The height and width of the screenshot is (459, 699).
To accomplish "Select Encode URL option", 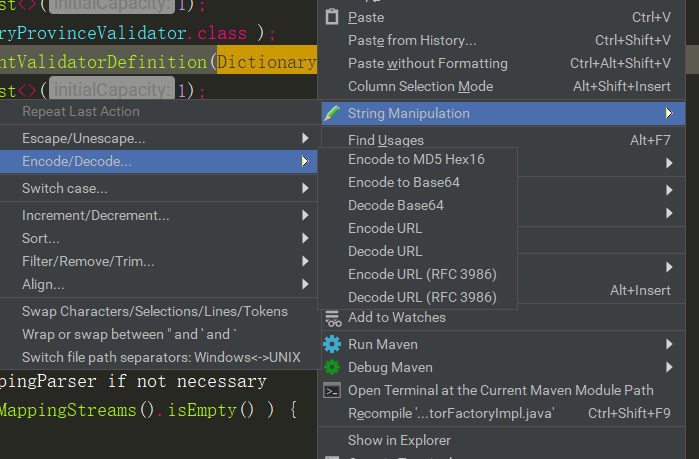I will (417, 228).
